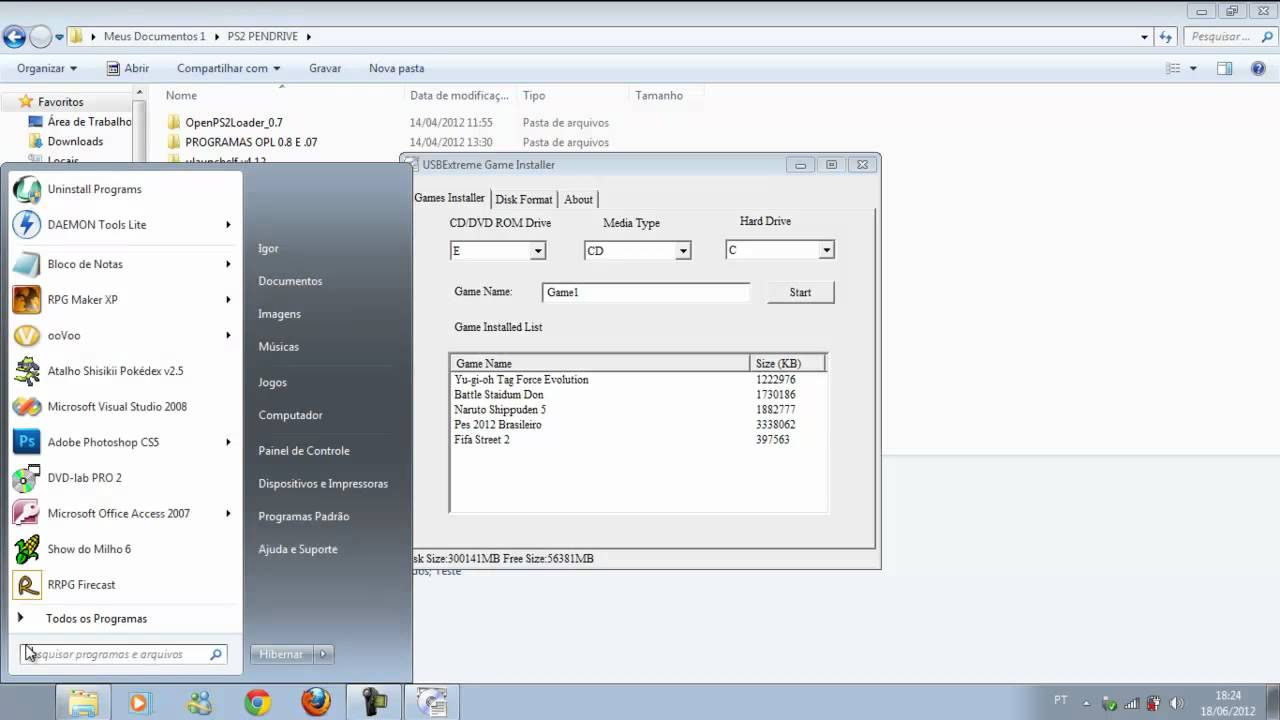Expand DAEMON Tools Lite jump list arrow
This screenshot has height=720, width=1280.
click(x=228, y=225)
